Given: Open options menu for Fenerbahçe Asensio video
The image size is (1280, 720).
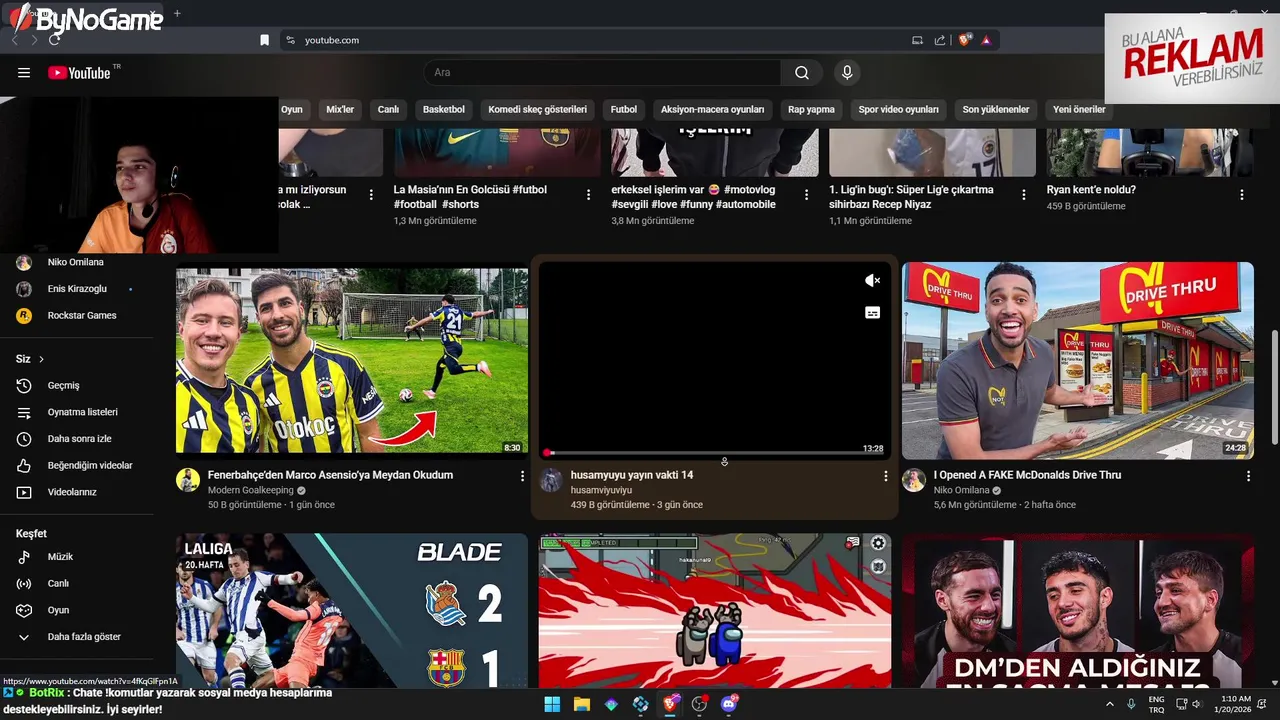Looking at the screenshot, I should tap(522, 476).
